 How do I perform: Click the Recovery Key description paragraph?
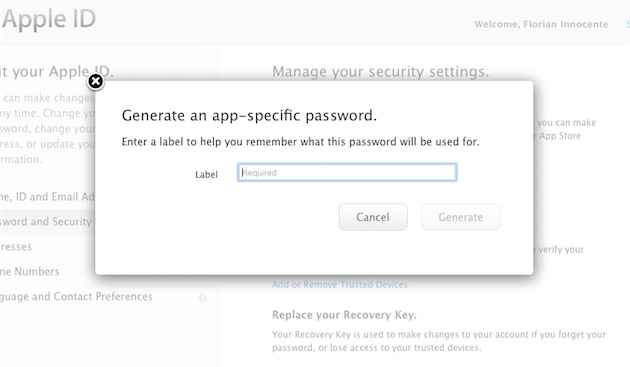[x=439, y=341]
